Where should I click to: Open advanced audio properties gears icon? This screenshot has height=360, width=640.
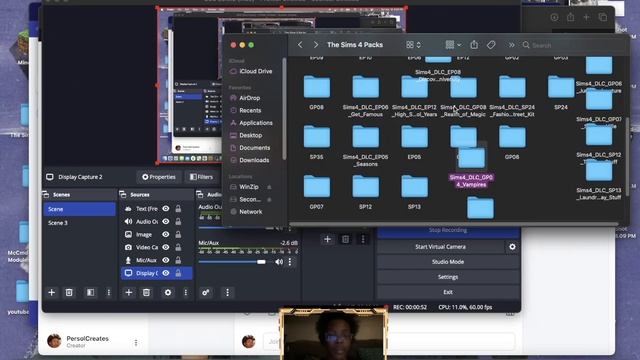pos(206,292)
